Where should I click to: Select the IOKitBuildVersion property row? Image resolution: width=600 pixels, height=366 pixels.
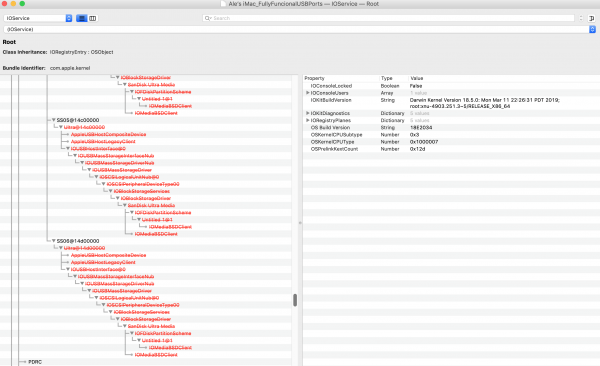click(451, 103)
